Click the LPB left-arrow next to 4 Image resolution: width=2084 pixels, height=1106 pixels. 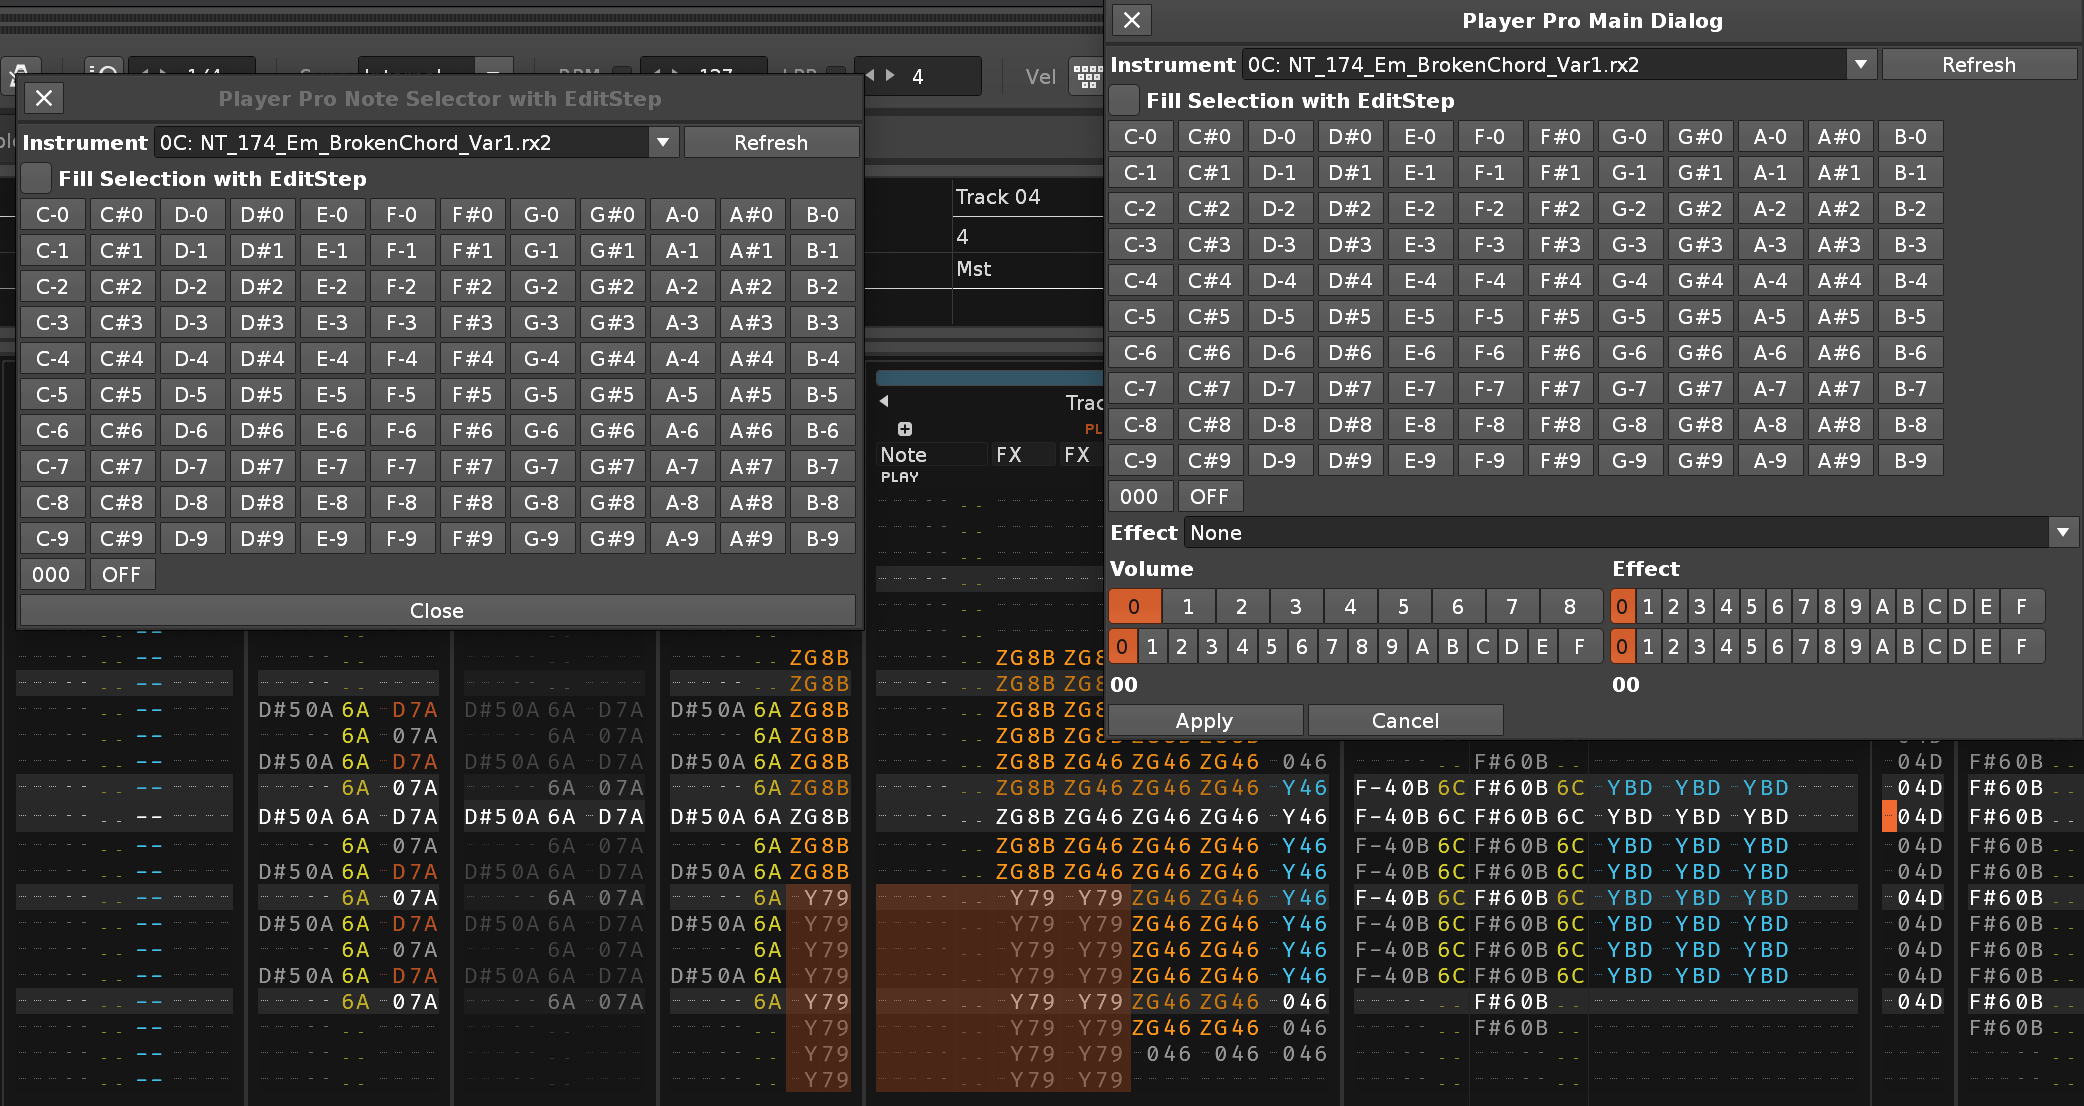point(870,76)
